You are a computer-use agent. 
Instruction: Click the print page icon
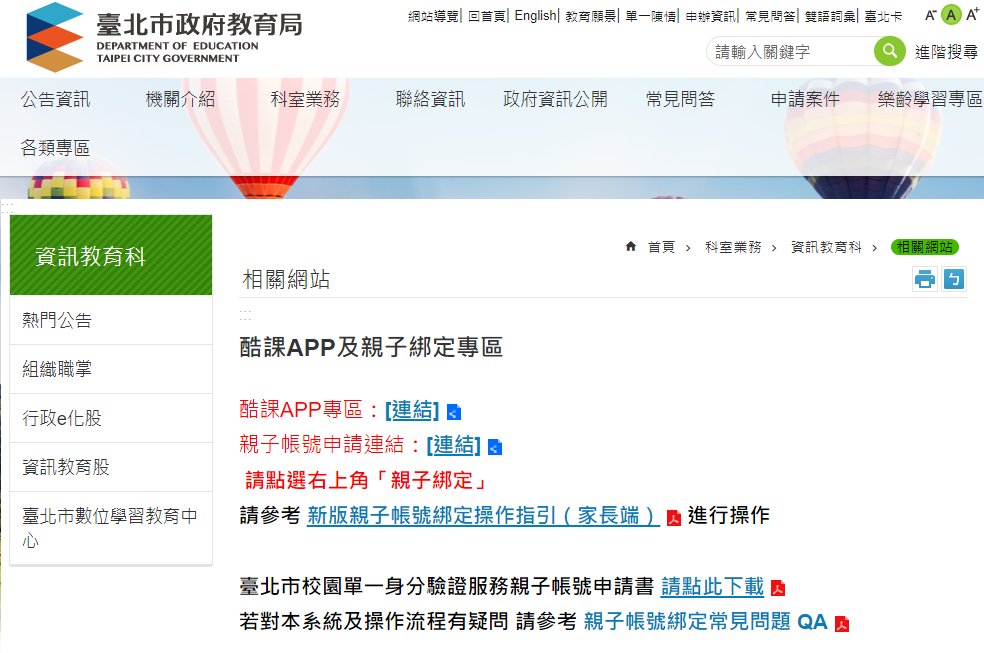pyautogui.click(x=925, y=280)
